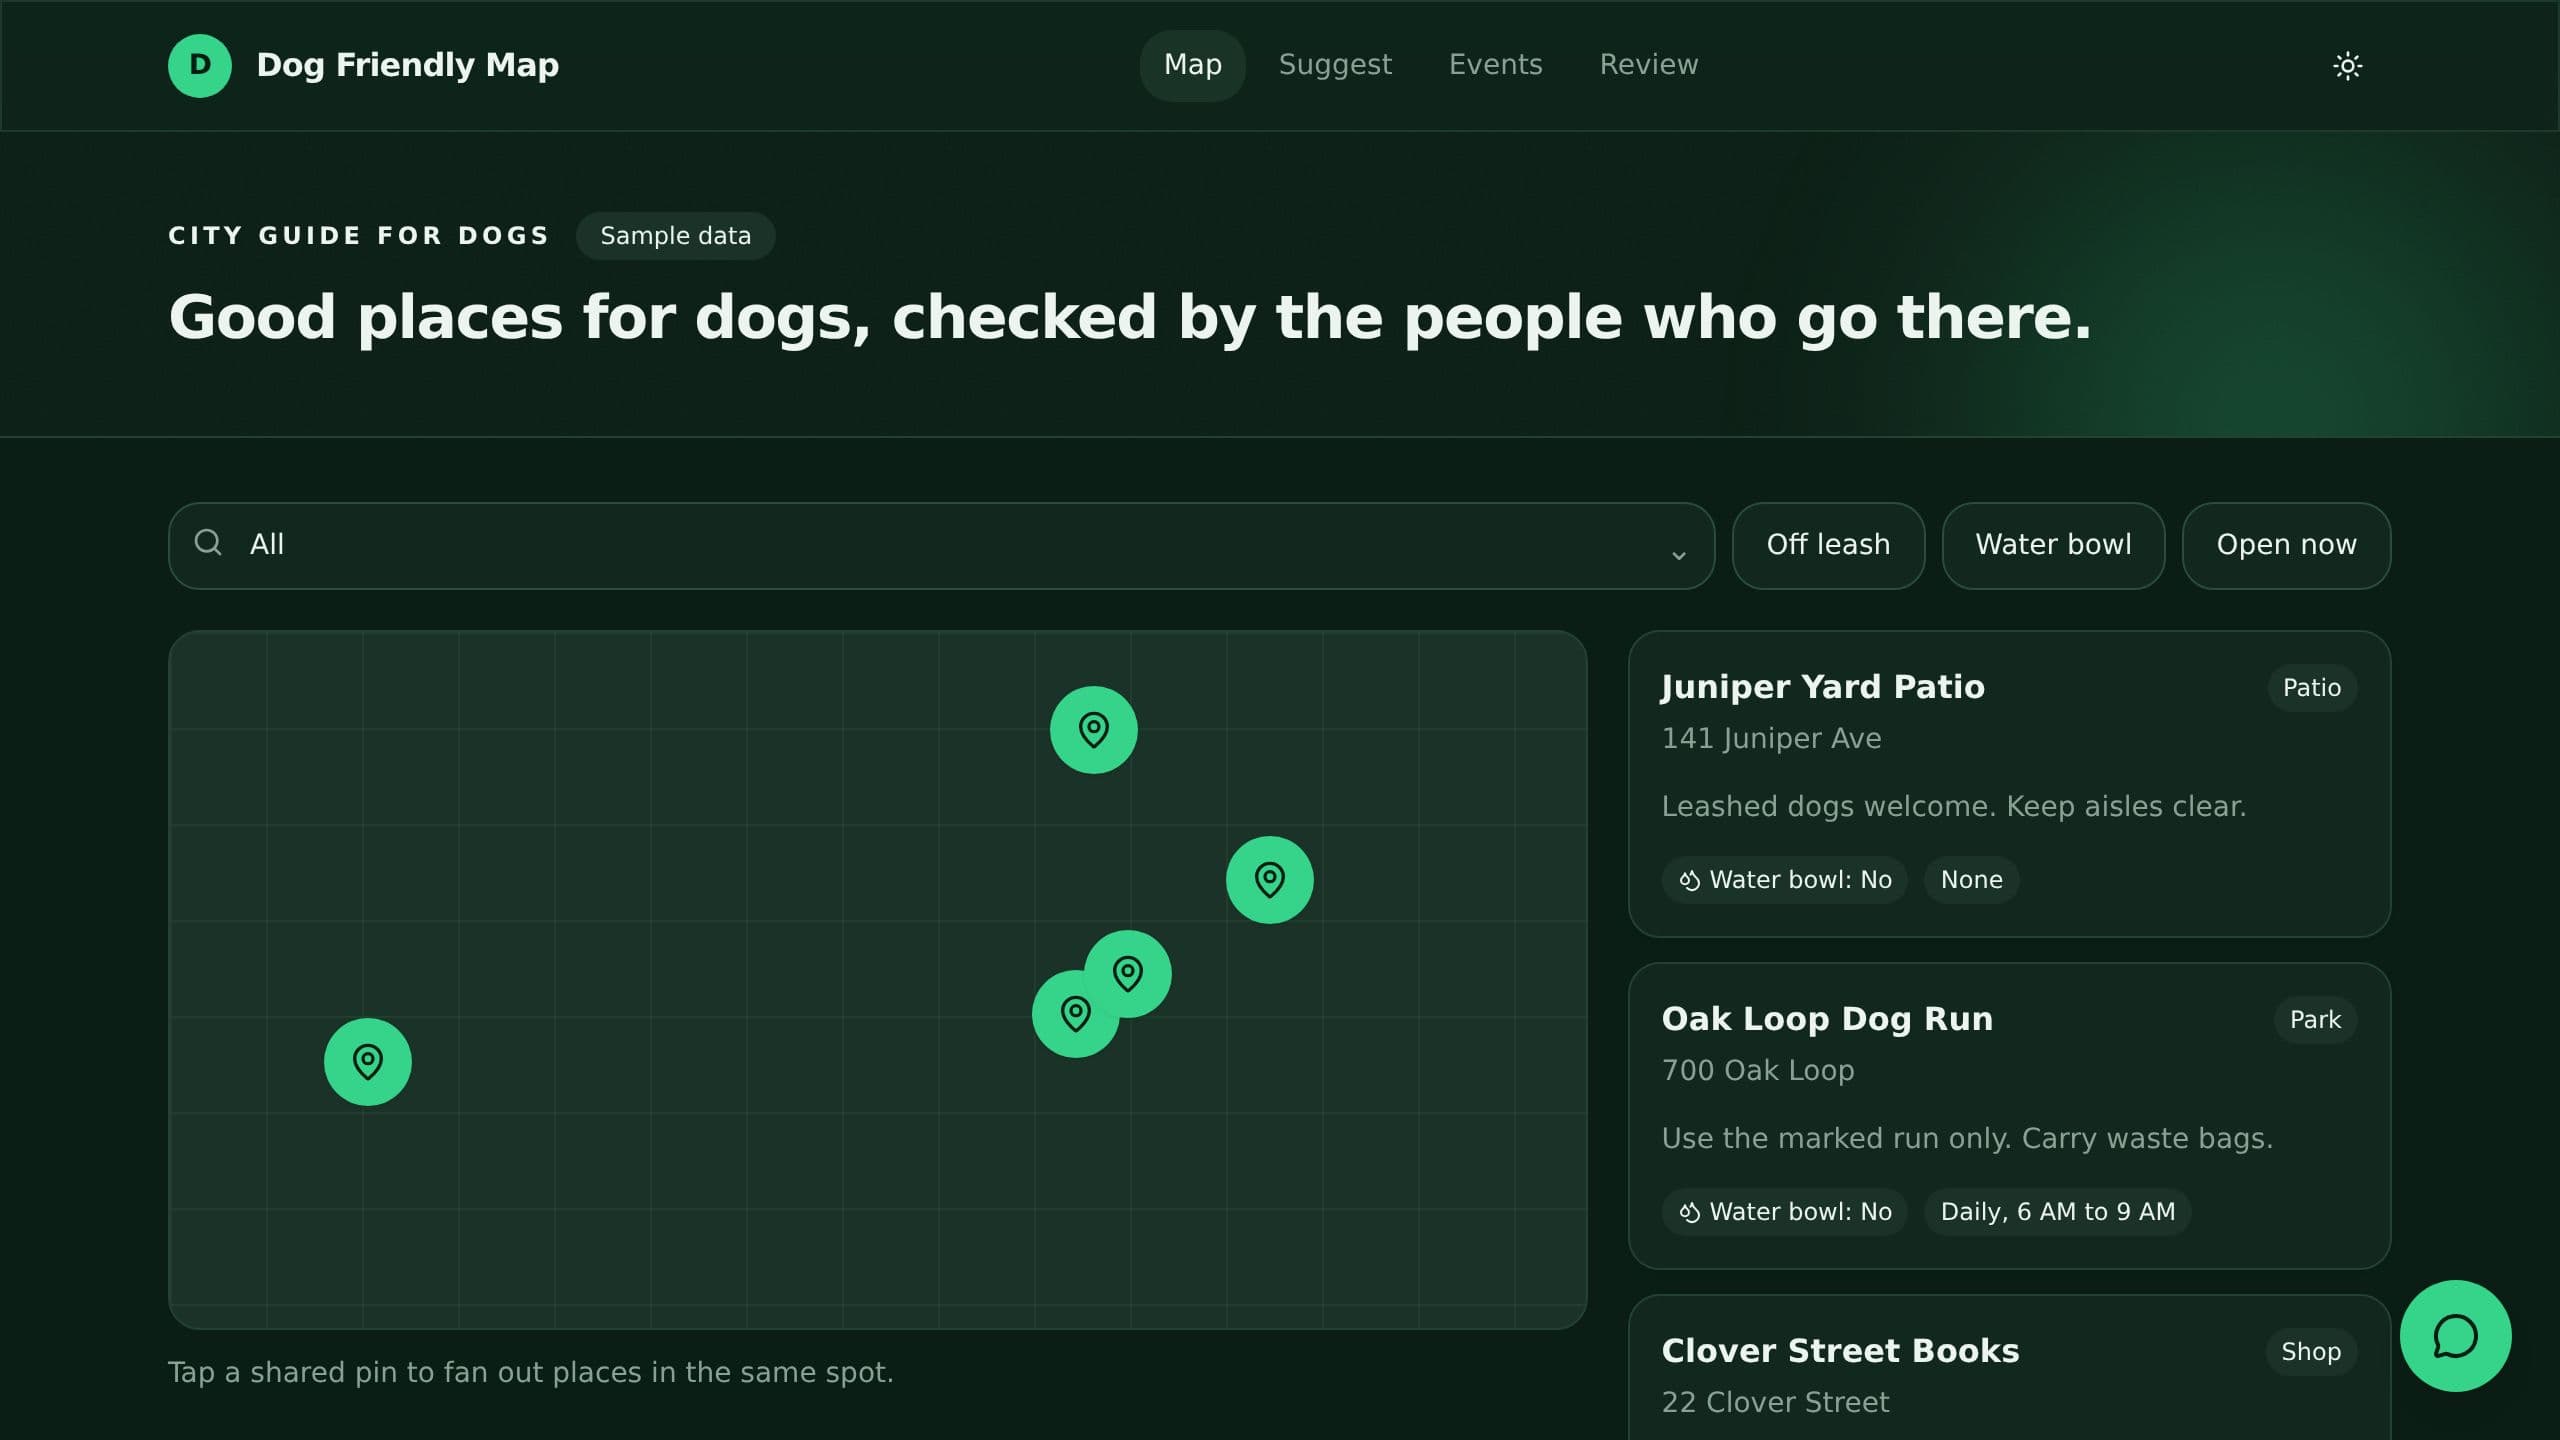2560x1440 pixels.
Task: Click the Shop category tag
Action: (2311, 1352)
